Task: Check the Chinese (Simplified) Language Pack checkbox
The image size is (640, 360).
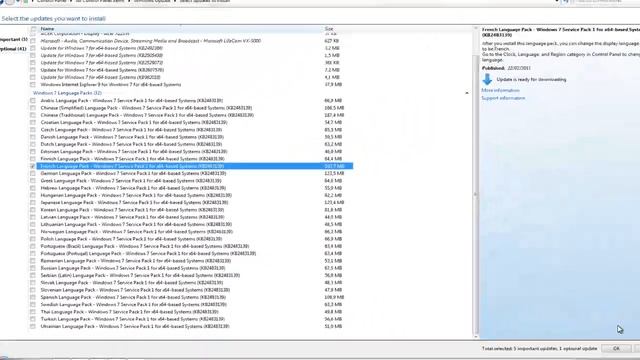Action: click(33, 108)
